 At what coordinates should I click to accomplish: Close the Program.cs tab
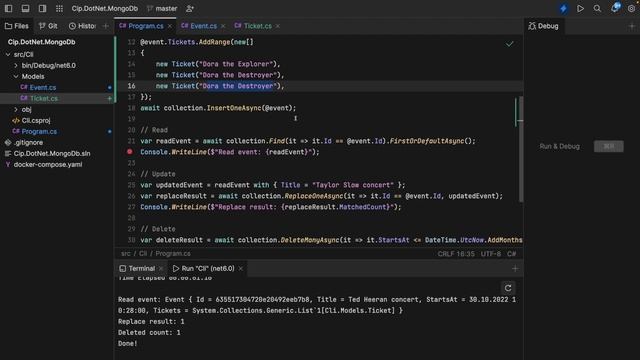(x=170, y=26)
